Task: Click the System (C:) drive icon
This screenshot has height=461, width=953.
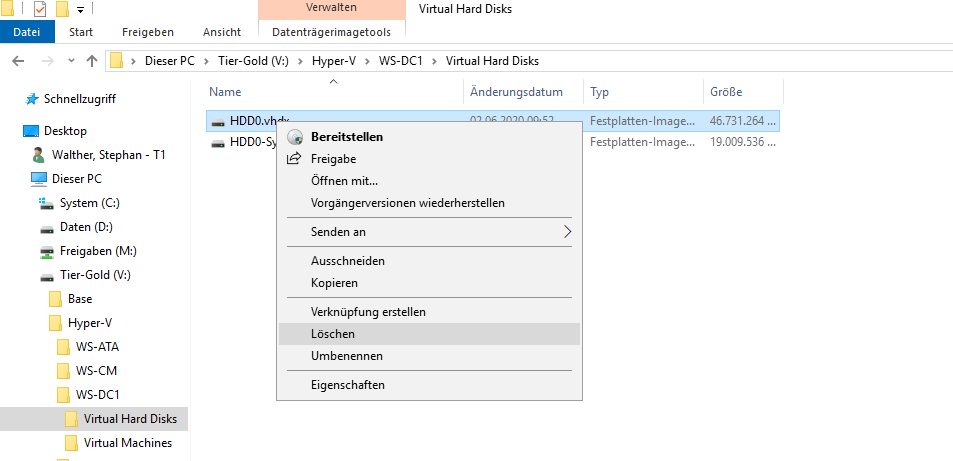Action: pos(46,203)
